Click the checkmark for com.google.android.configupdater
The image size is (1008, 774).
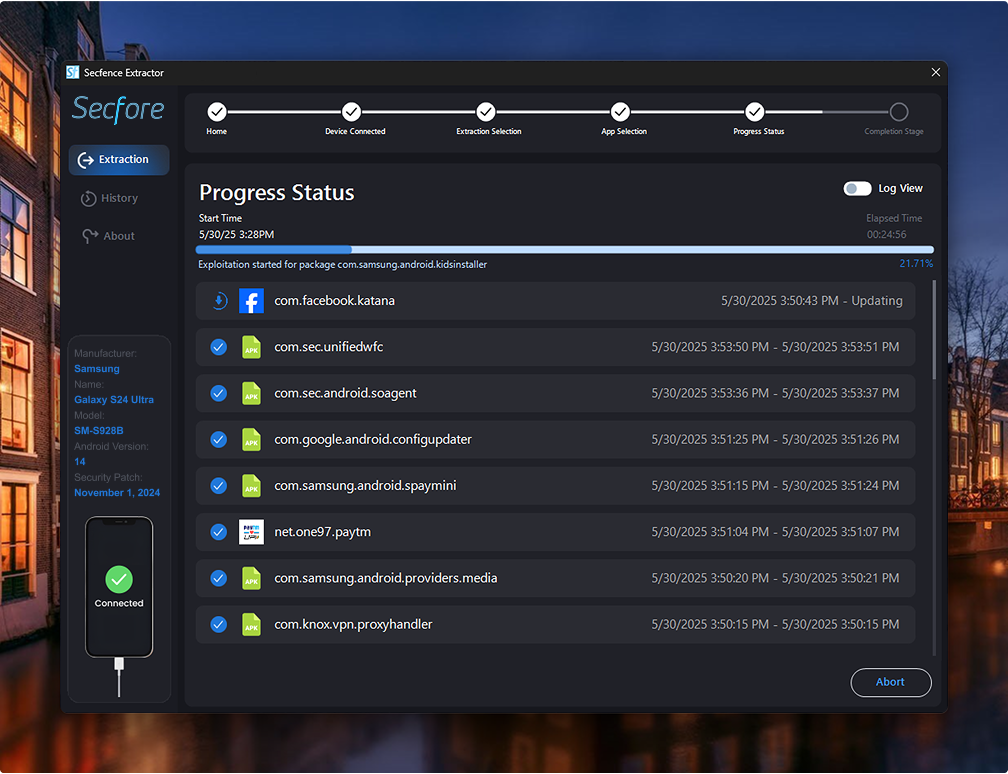point(219,440)
